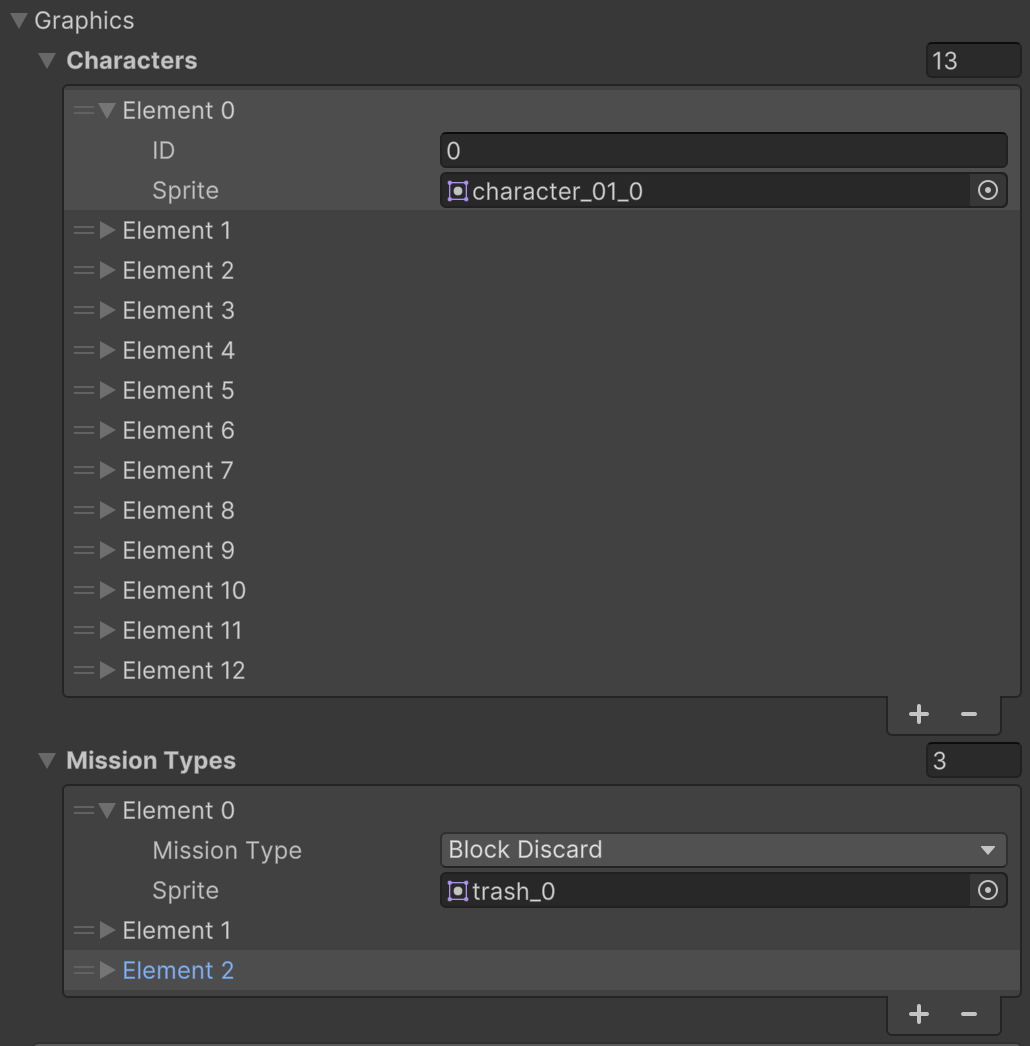Click the Characters array size field

(x=973, y=61)
